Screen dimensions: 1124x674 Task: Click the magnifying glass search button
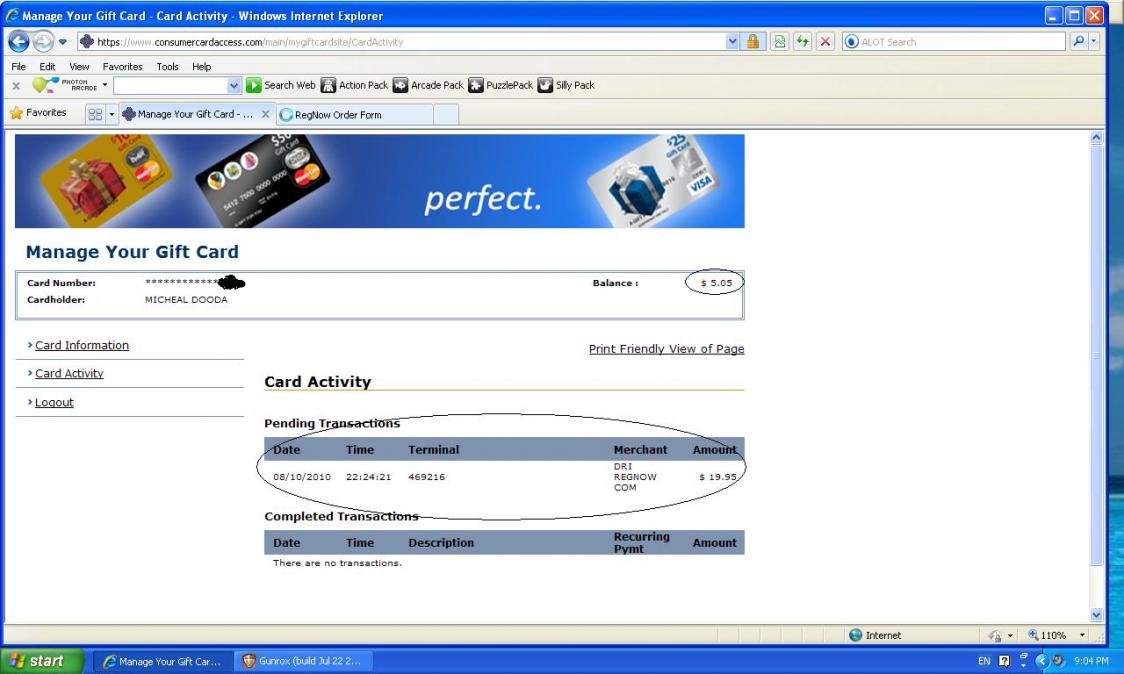pyautogui.click(x=1078, y=42)
